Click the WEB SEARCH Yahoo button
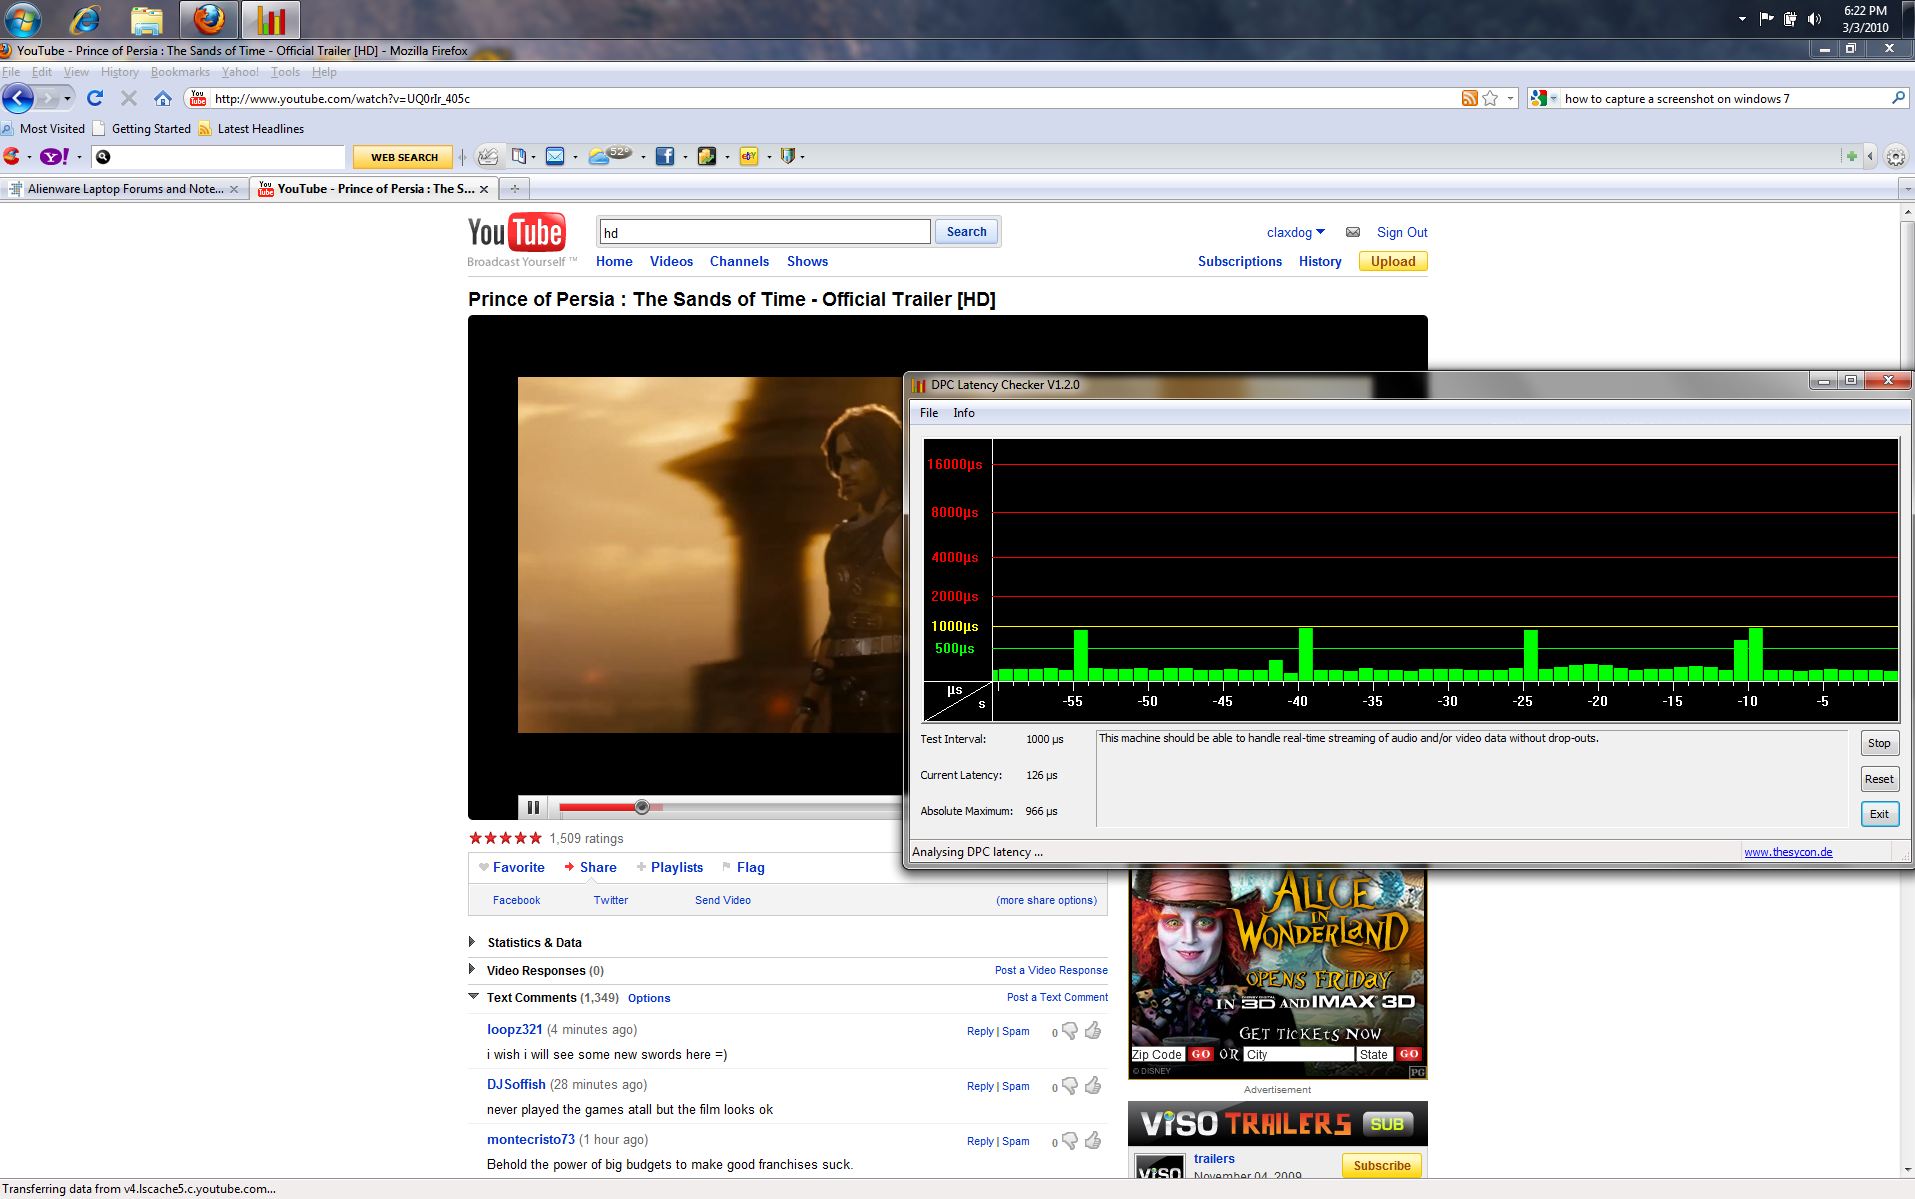 point(404,157)
